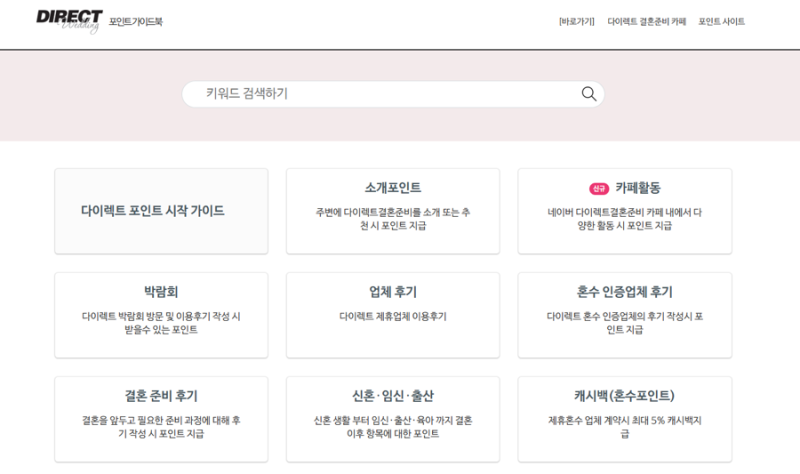Click the 소개포인트 description starting with 주변에

[393, 219]
